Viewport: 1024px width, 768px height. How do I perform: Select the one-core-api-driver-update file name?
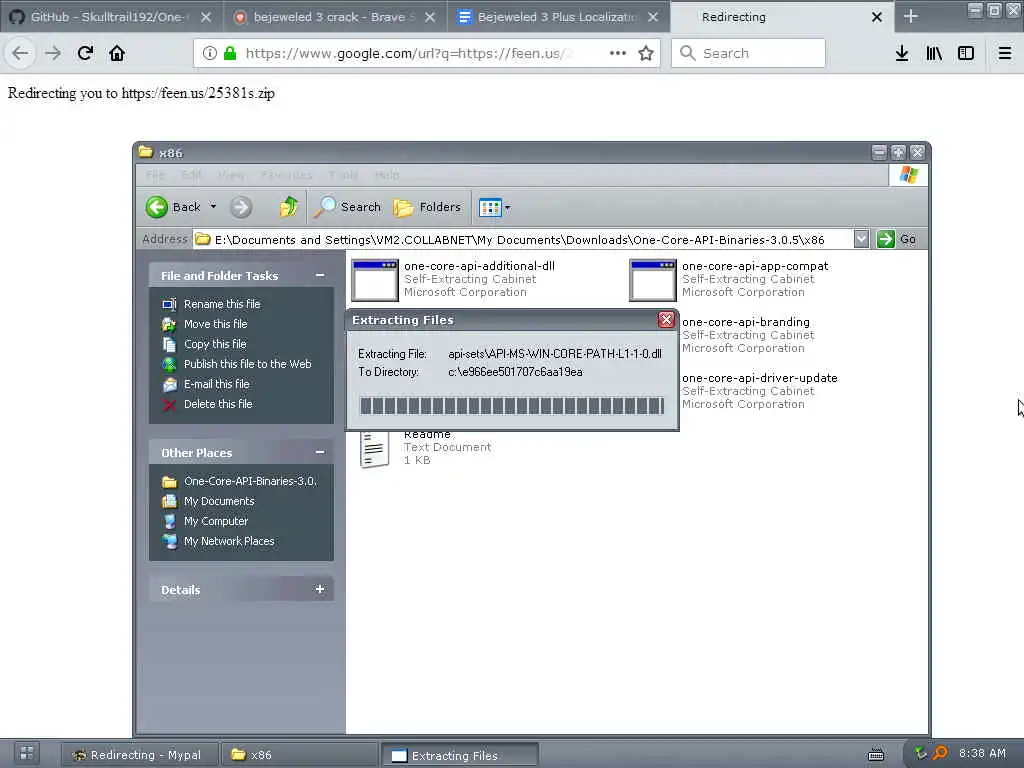760,377
